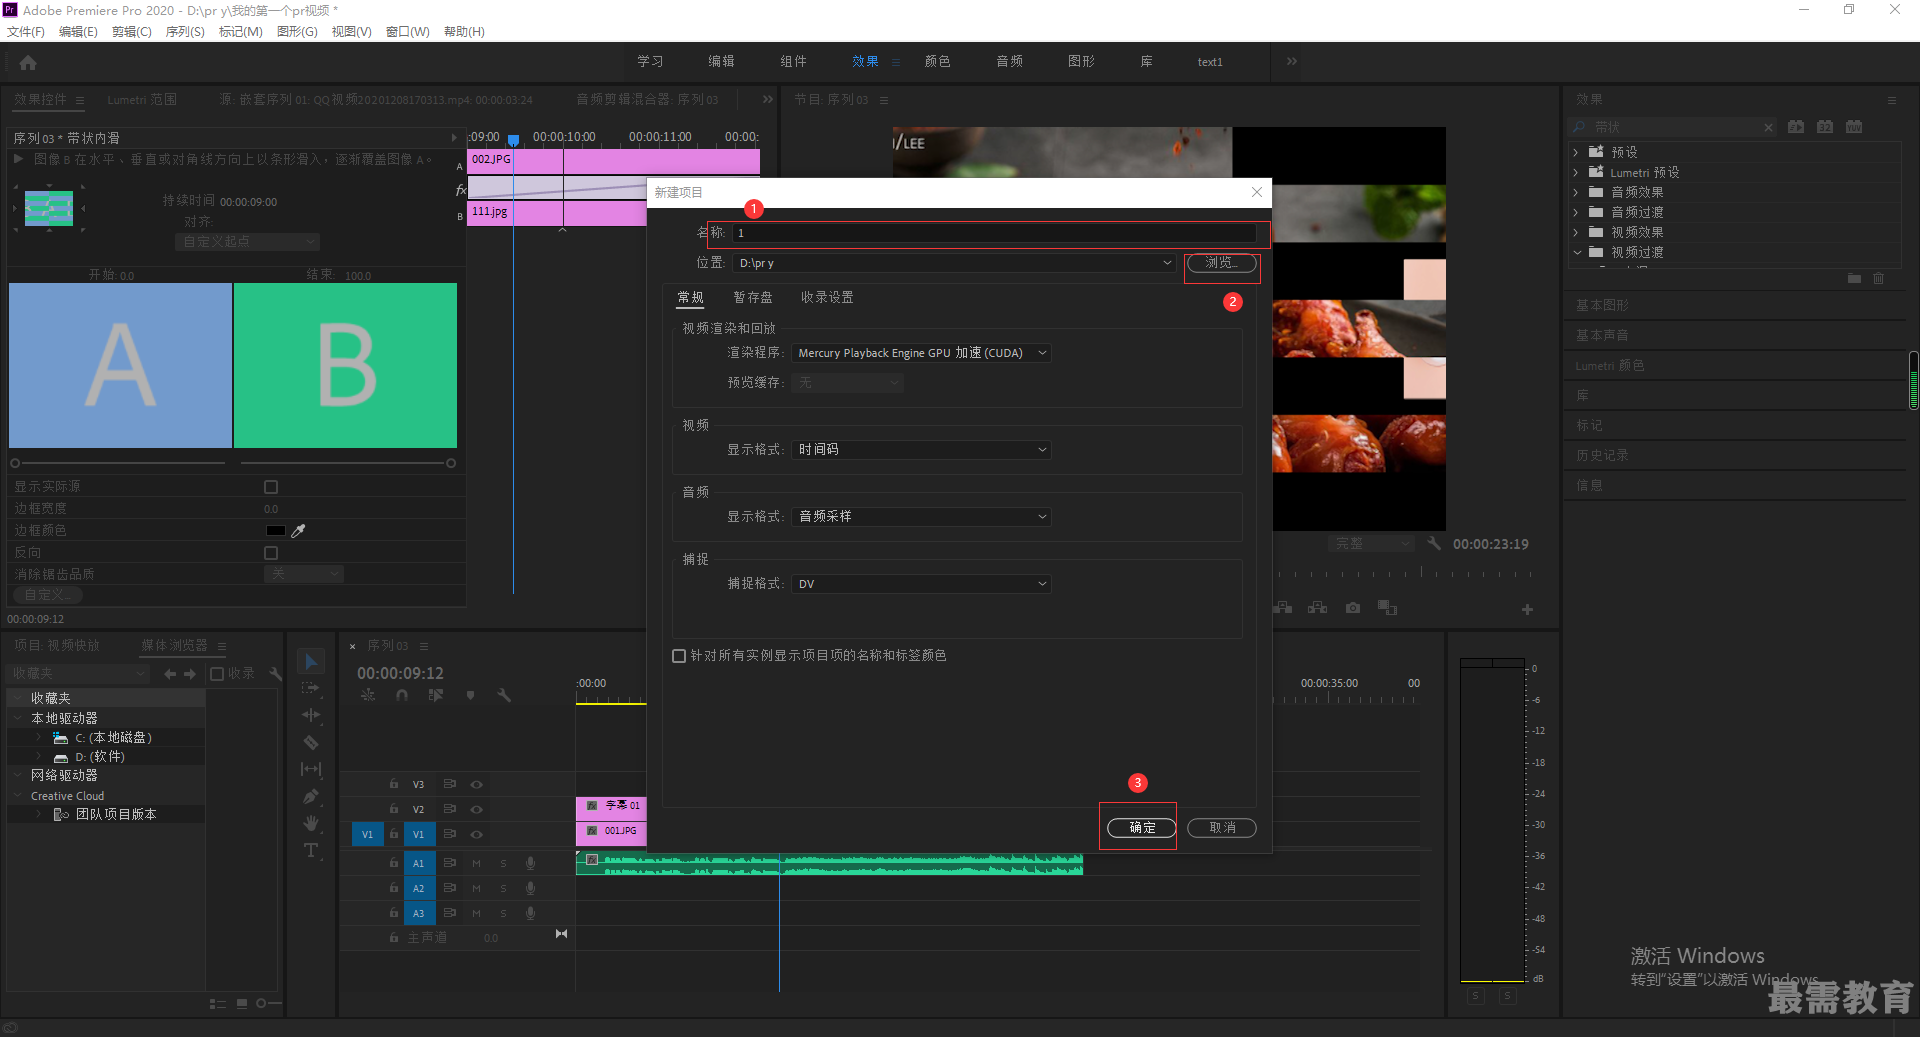Image resolution: width=1920 pixels, height=1037 pixels.
Task: Click the nest-sequence toggle icon in timeline
Action: (368, 695)
